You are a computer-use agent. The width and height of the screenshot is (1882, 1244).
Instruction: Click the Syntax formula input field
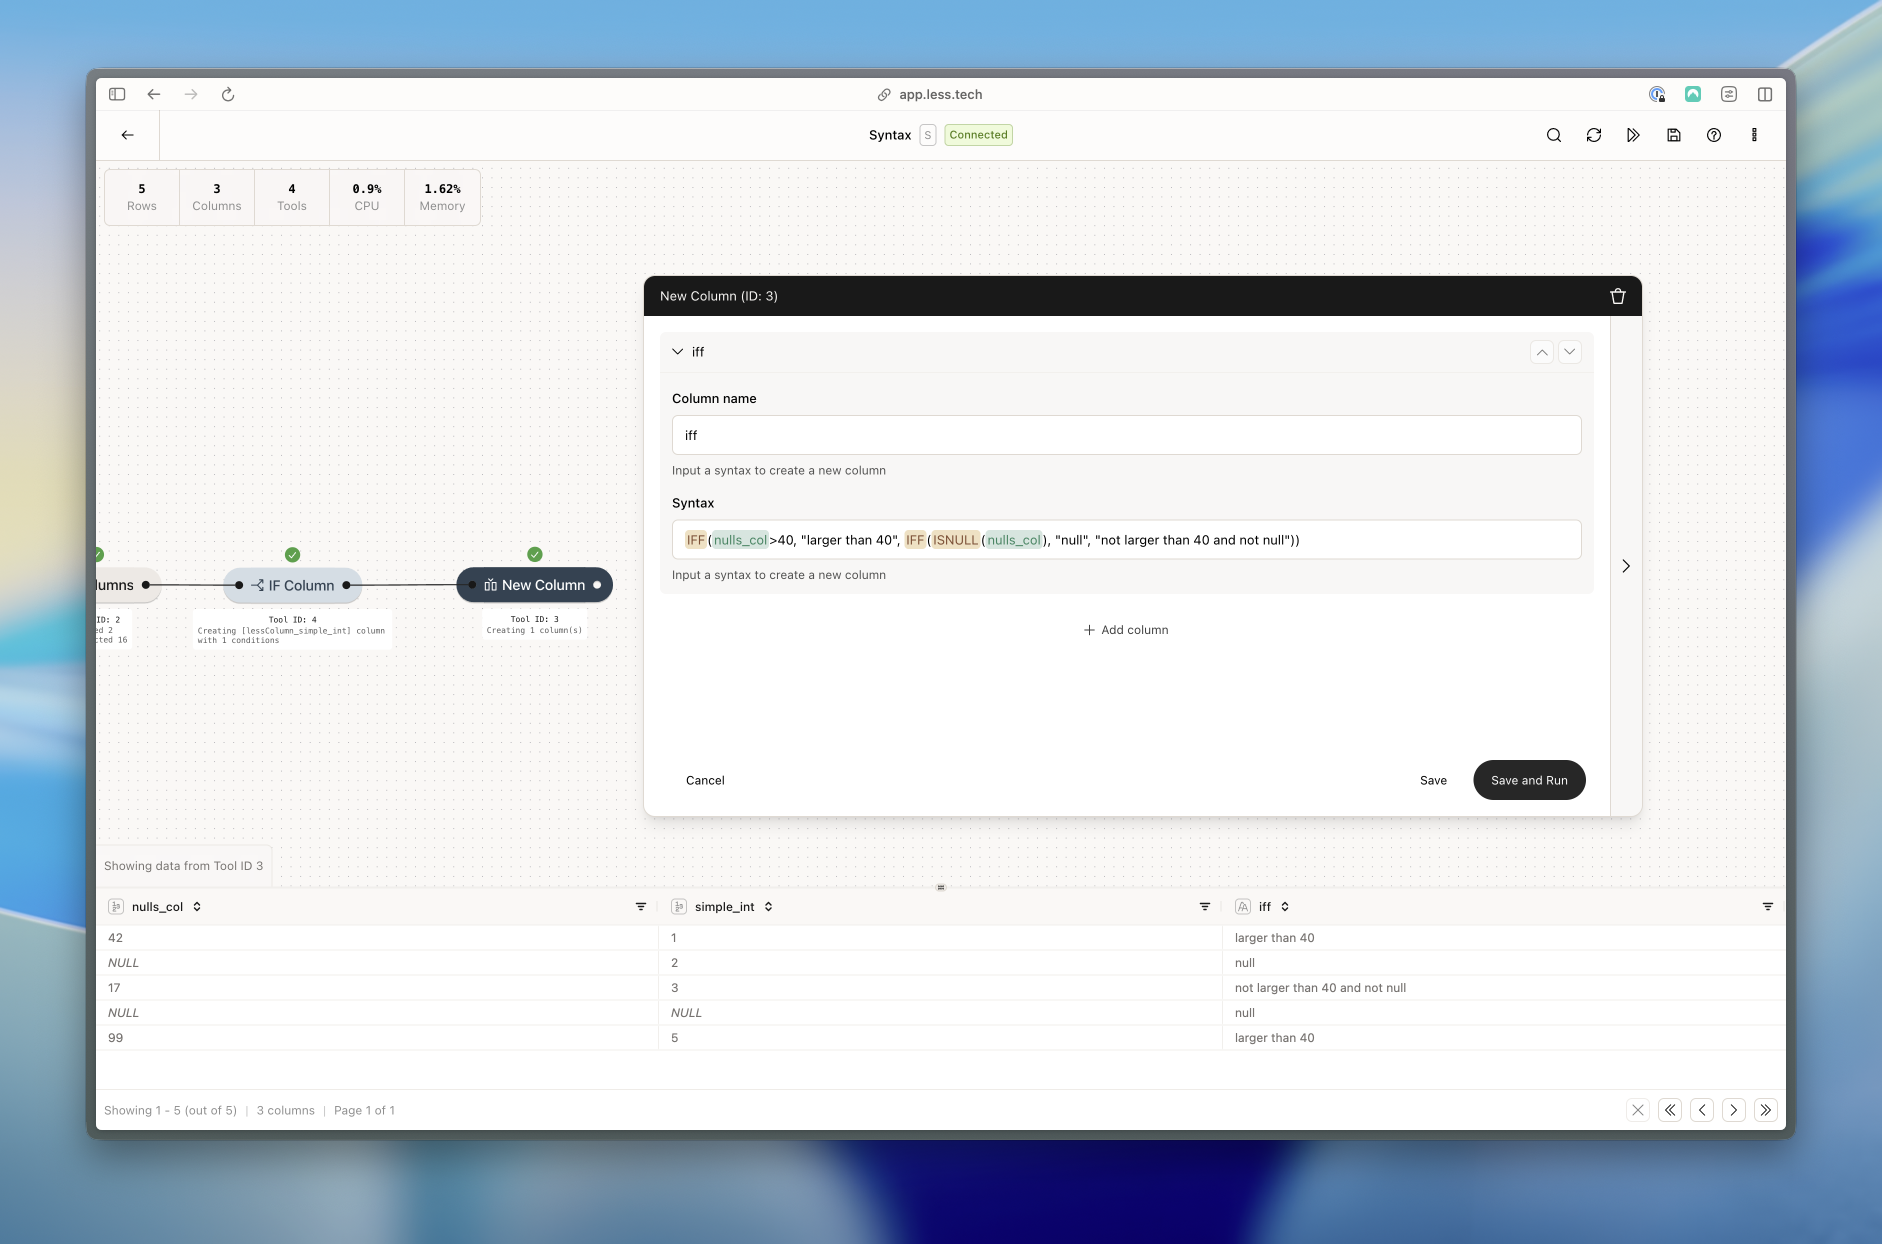pos(1126,540)
